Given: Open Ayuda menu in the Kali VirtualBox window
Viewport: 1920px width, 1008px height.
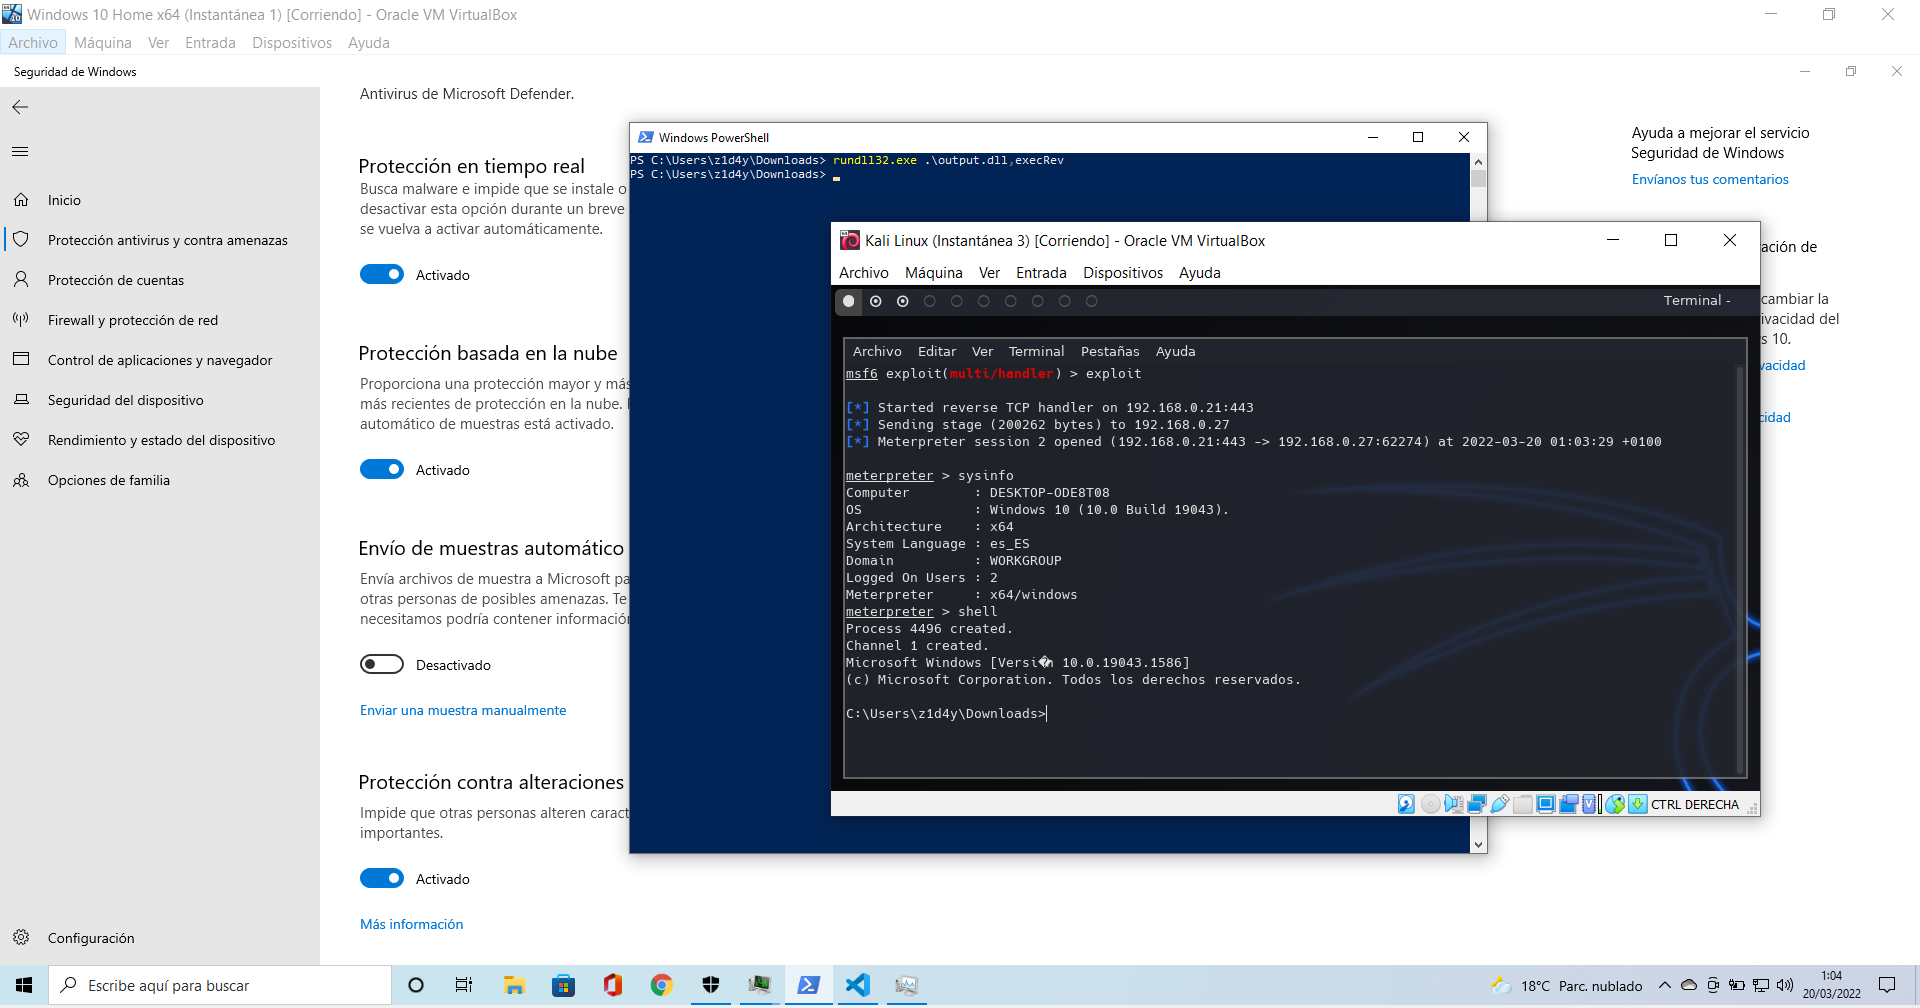Looking at the screenshot, I should (x=1200, y=273).
